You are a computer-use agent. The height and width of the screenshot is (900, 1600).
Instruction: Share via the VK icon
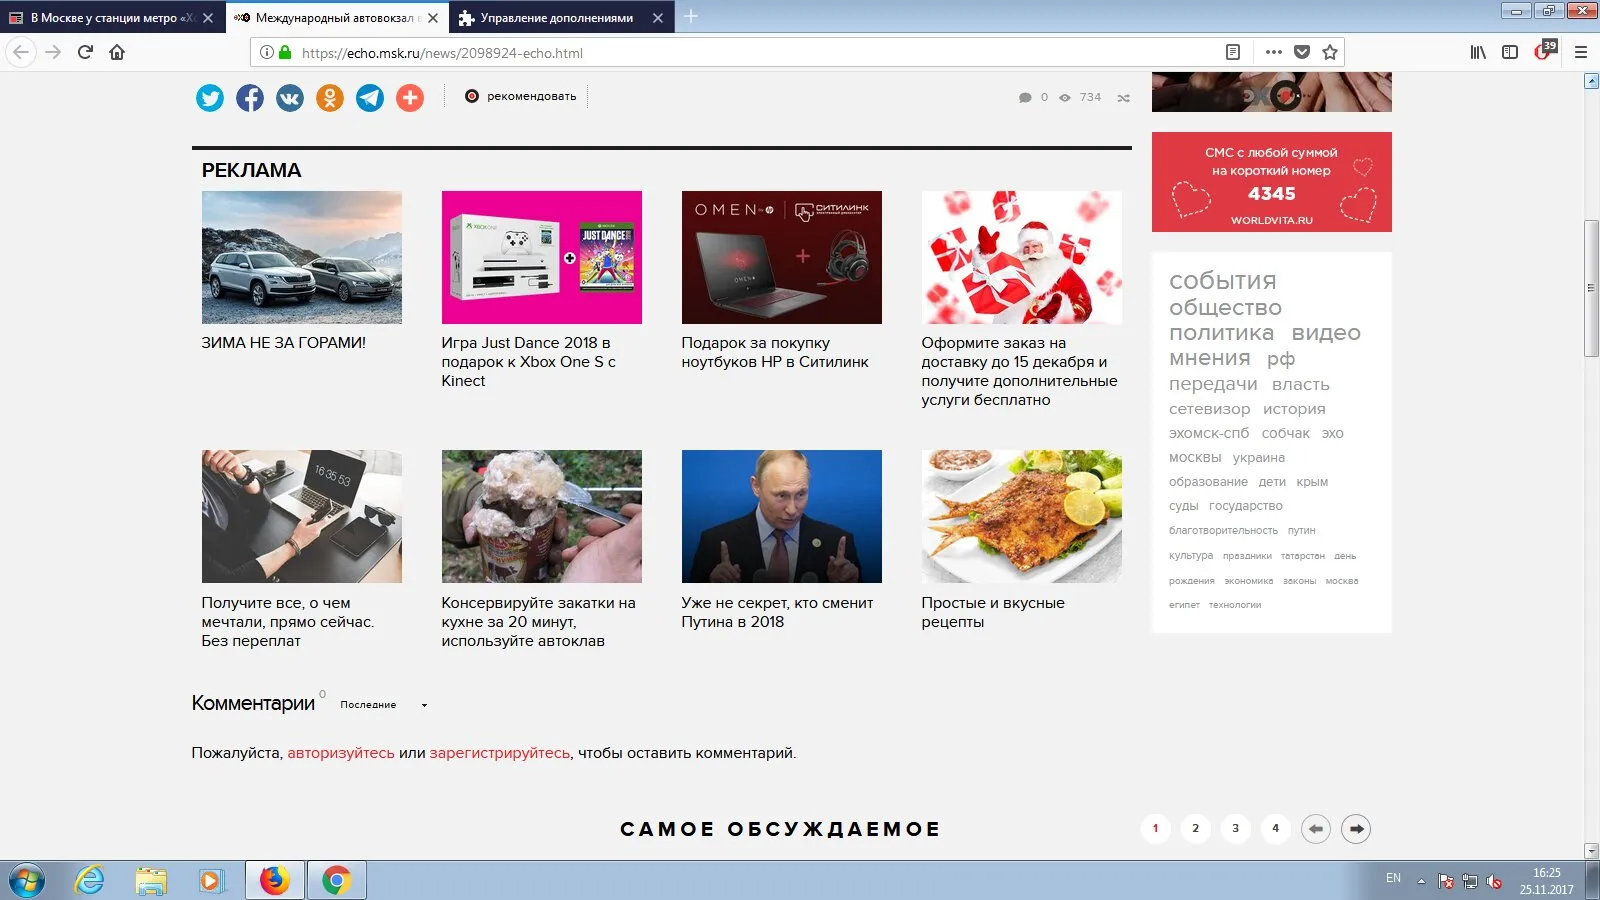290,98
